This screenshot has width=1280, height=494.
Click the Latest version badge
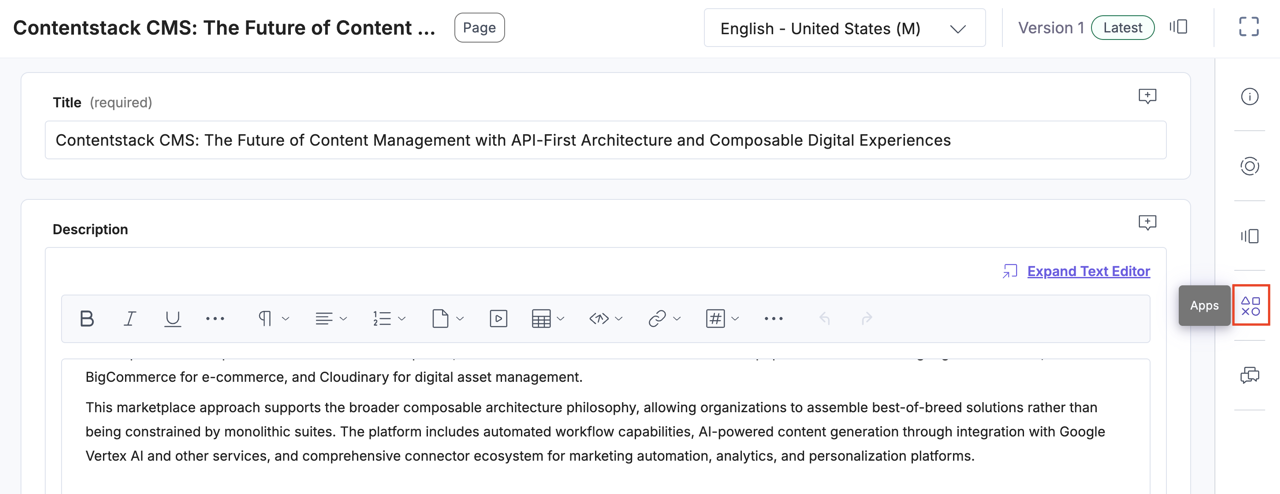[1122, 28]
